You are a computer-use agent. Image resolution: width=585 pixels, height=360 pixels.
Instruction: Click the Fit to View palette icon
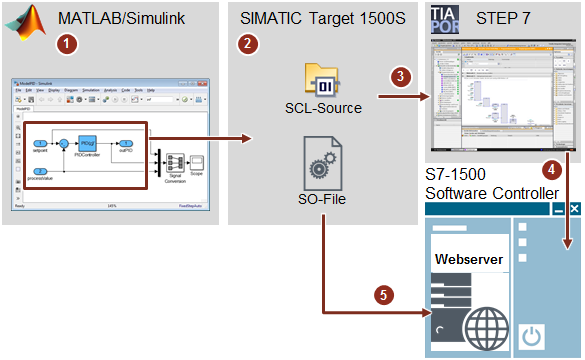(18, 136)
